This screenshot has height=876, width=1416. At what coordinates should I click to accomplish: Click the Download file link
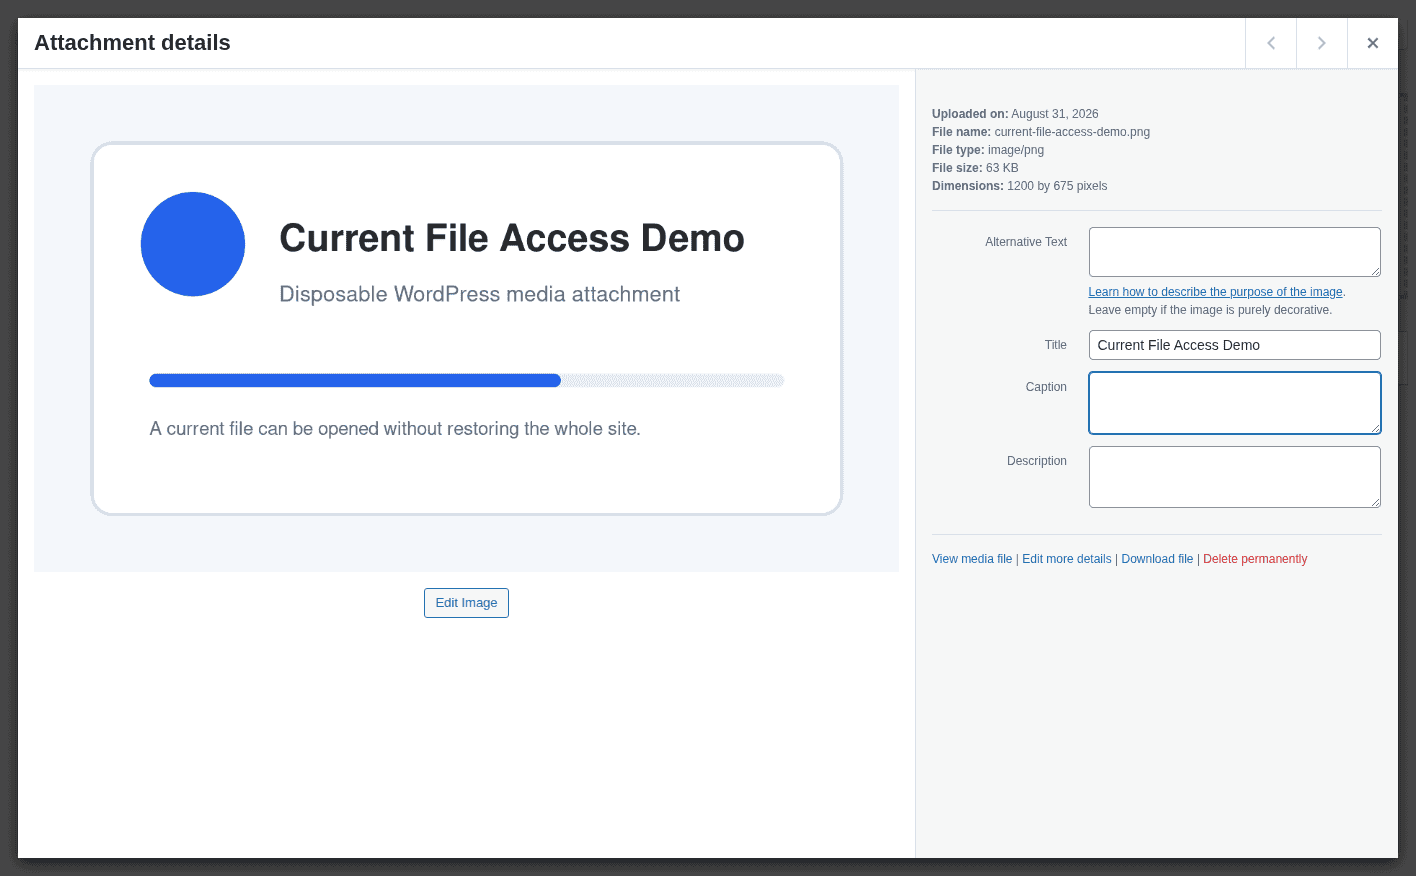(1157, 559)
